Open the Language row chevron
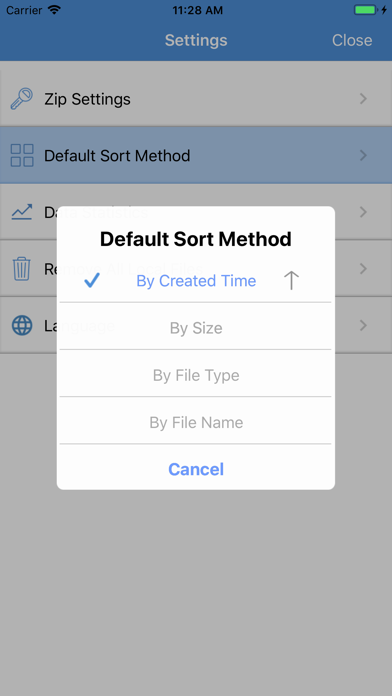This screenshot has height=696, width=392. pos(363,325)
